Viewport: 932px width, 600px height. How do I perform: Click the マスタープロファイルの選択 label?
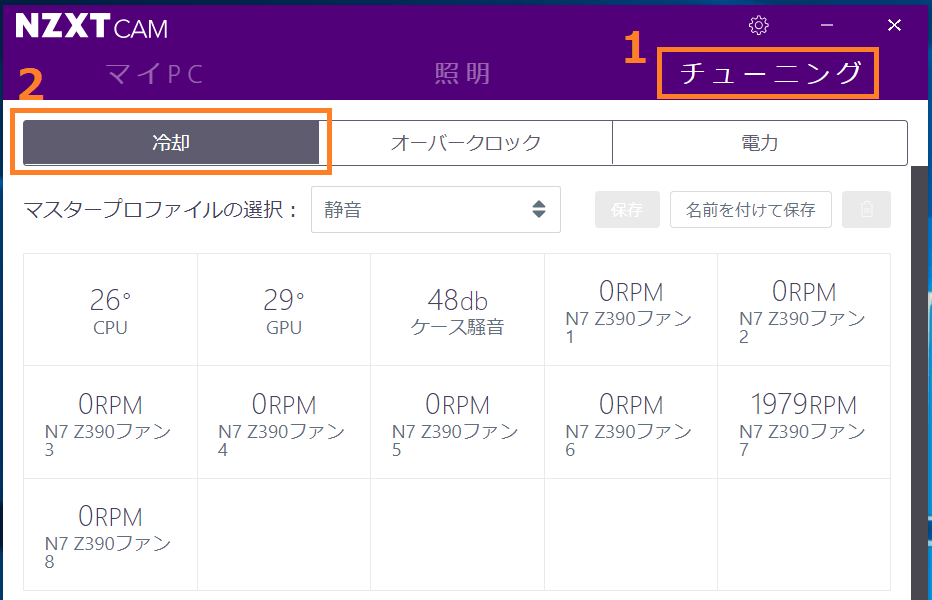coord(160,210)
